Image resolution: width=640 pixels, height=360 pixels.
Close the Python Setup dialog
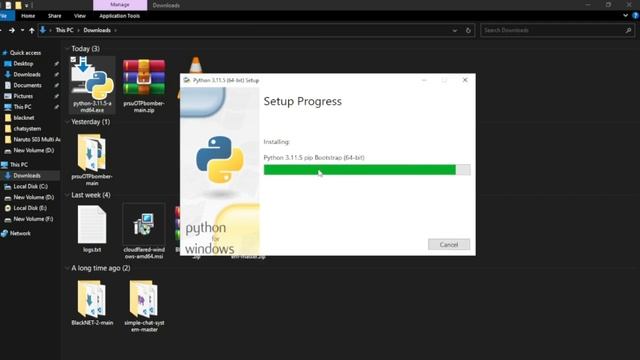point(465,80)
